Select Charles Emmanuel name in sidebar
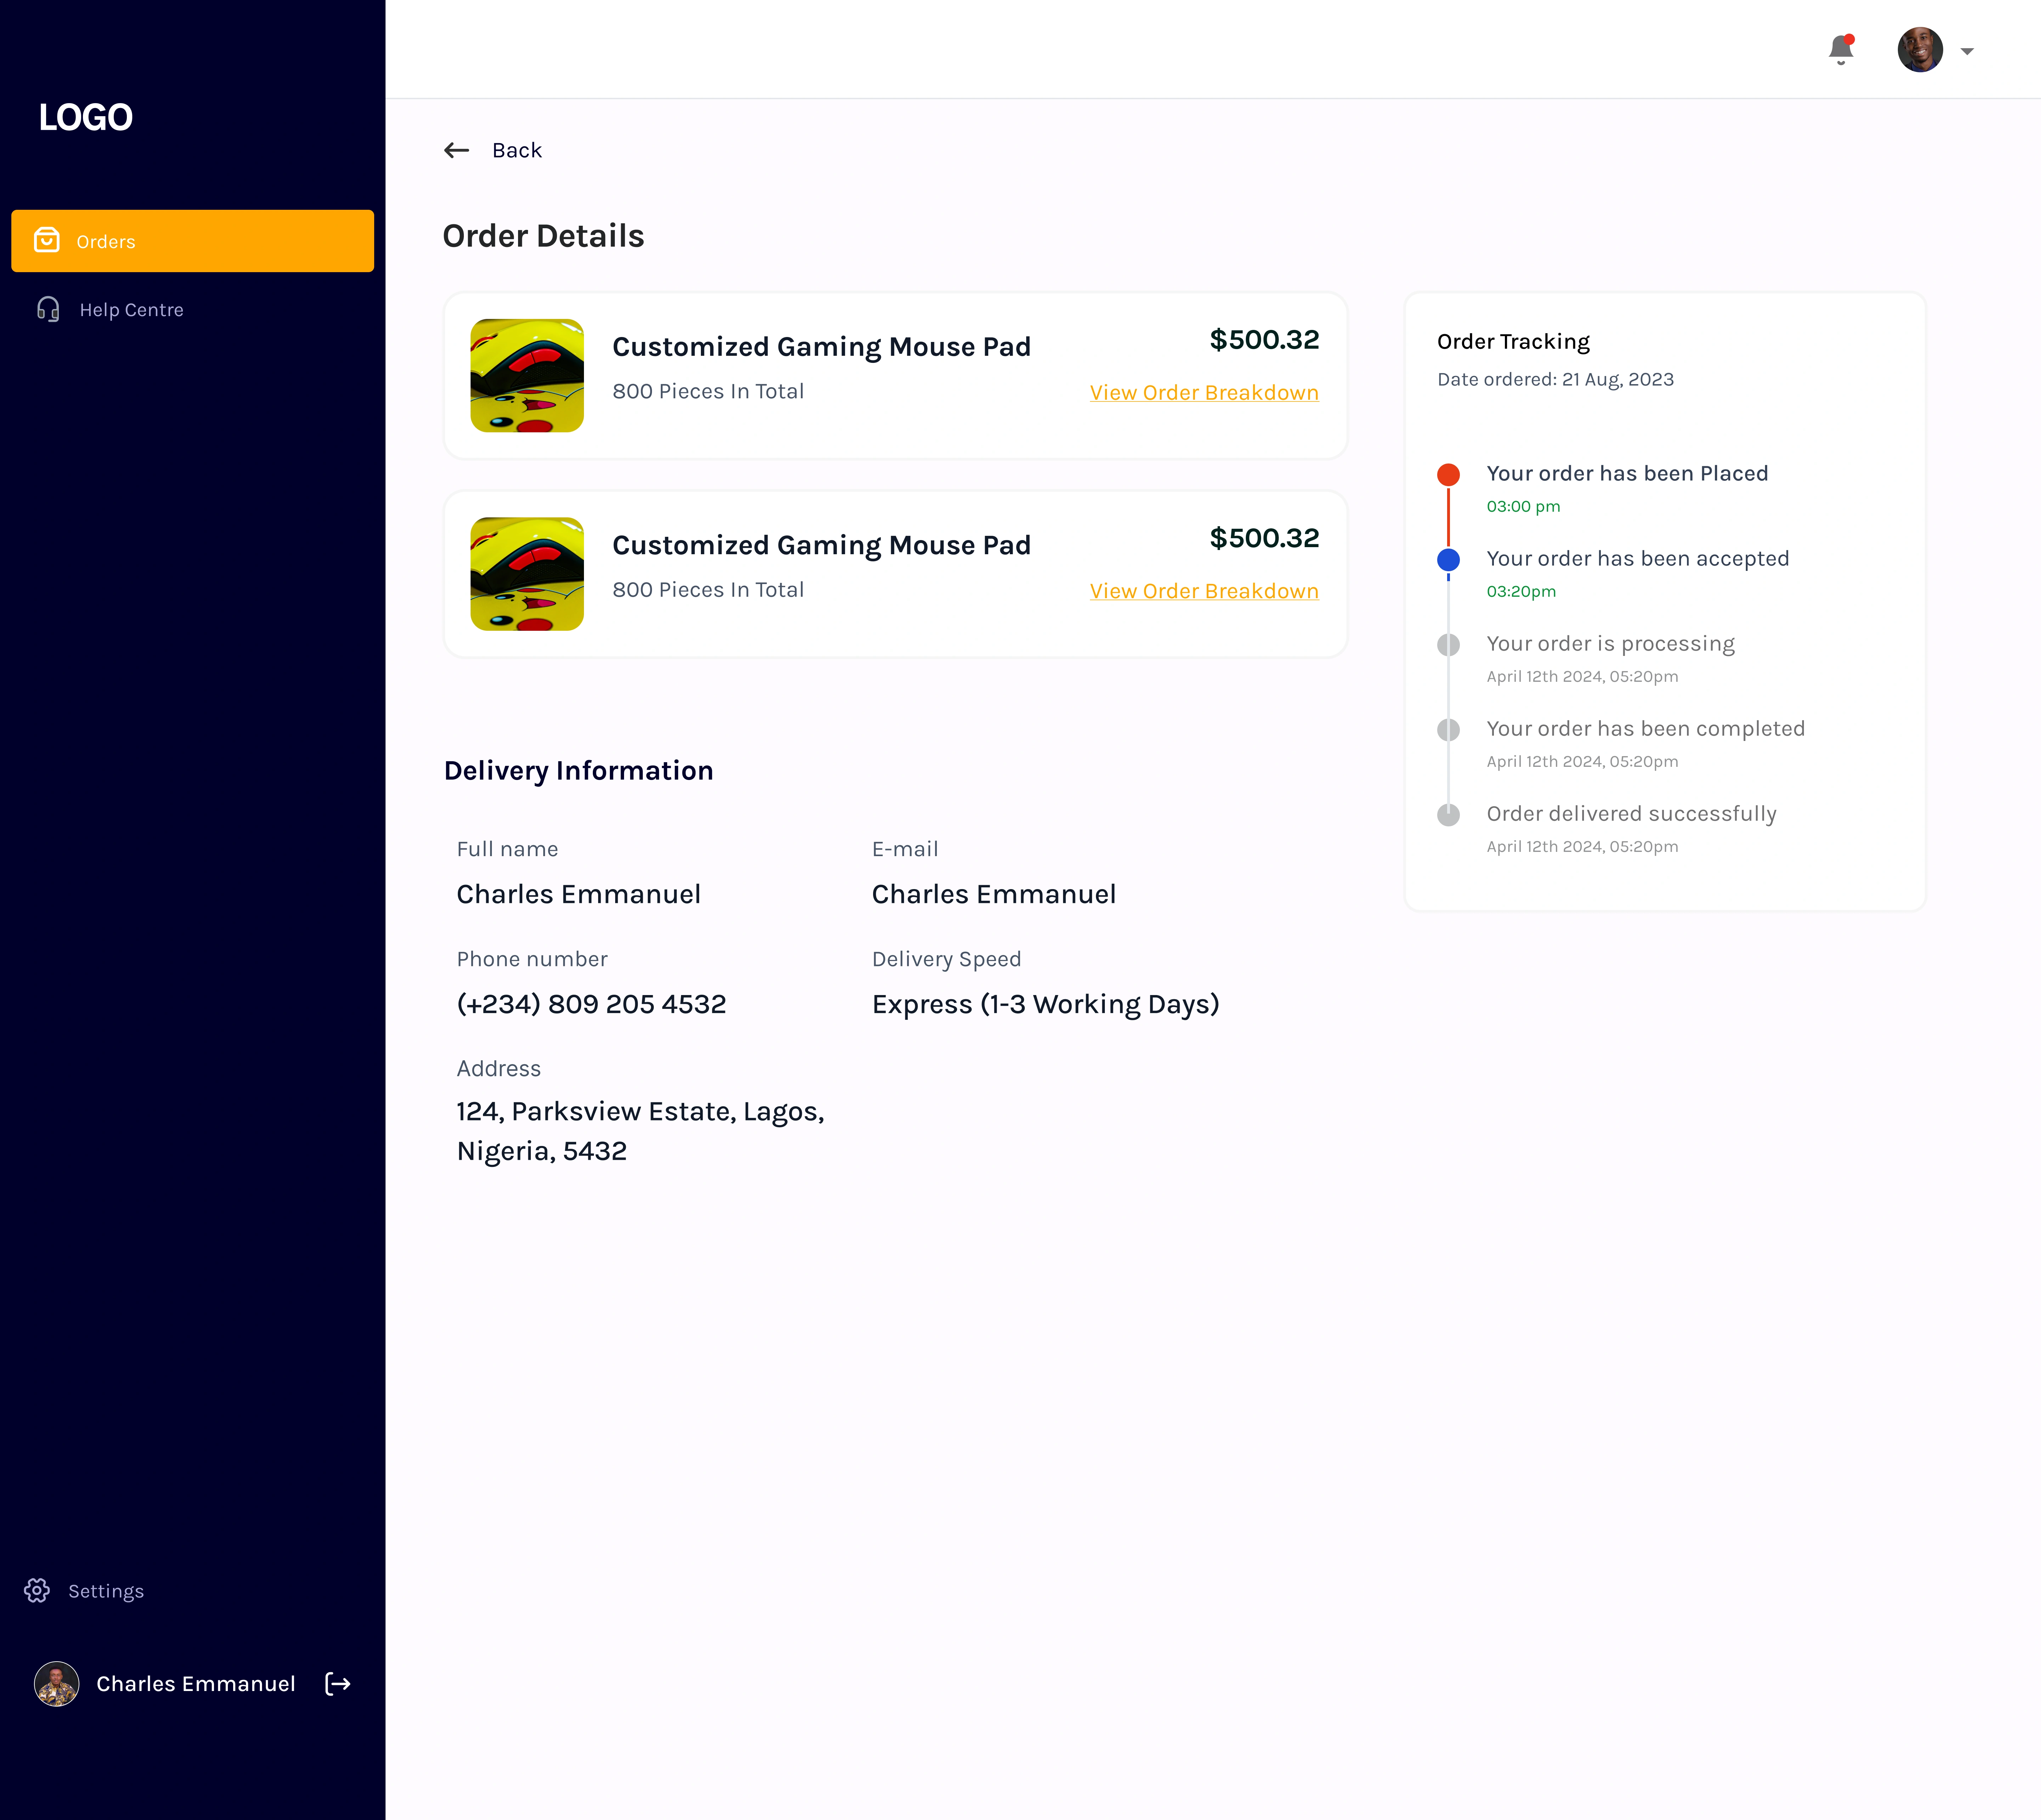The image size is (2041, 1820). [x=196, y=1684]
